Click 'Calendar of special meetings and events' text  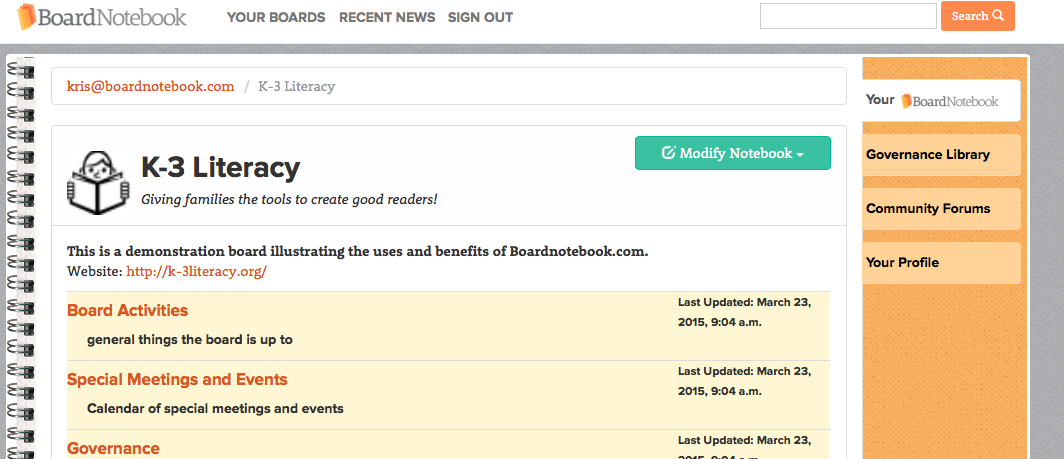[215, 409]
